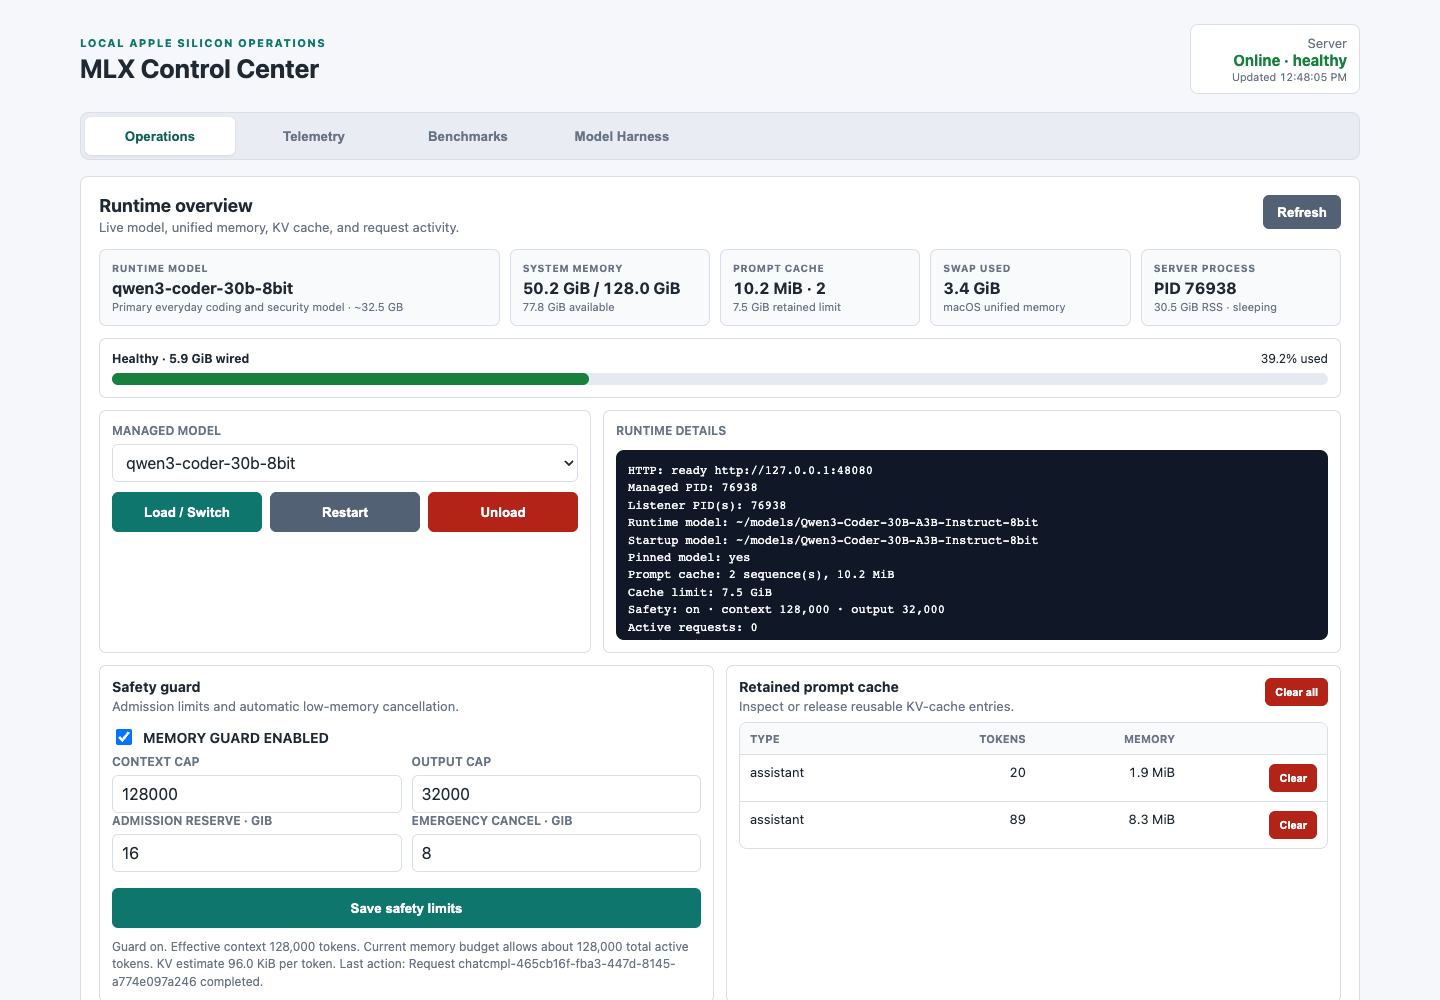This screenshot has height=1000, width=1440.
Task: Click the 'Retained prompt cache' heading
Action: coord(819,687)
